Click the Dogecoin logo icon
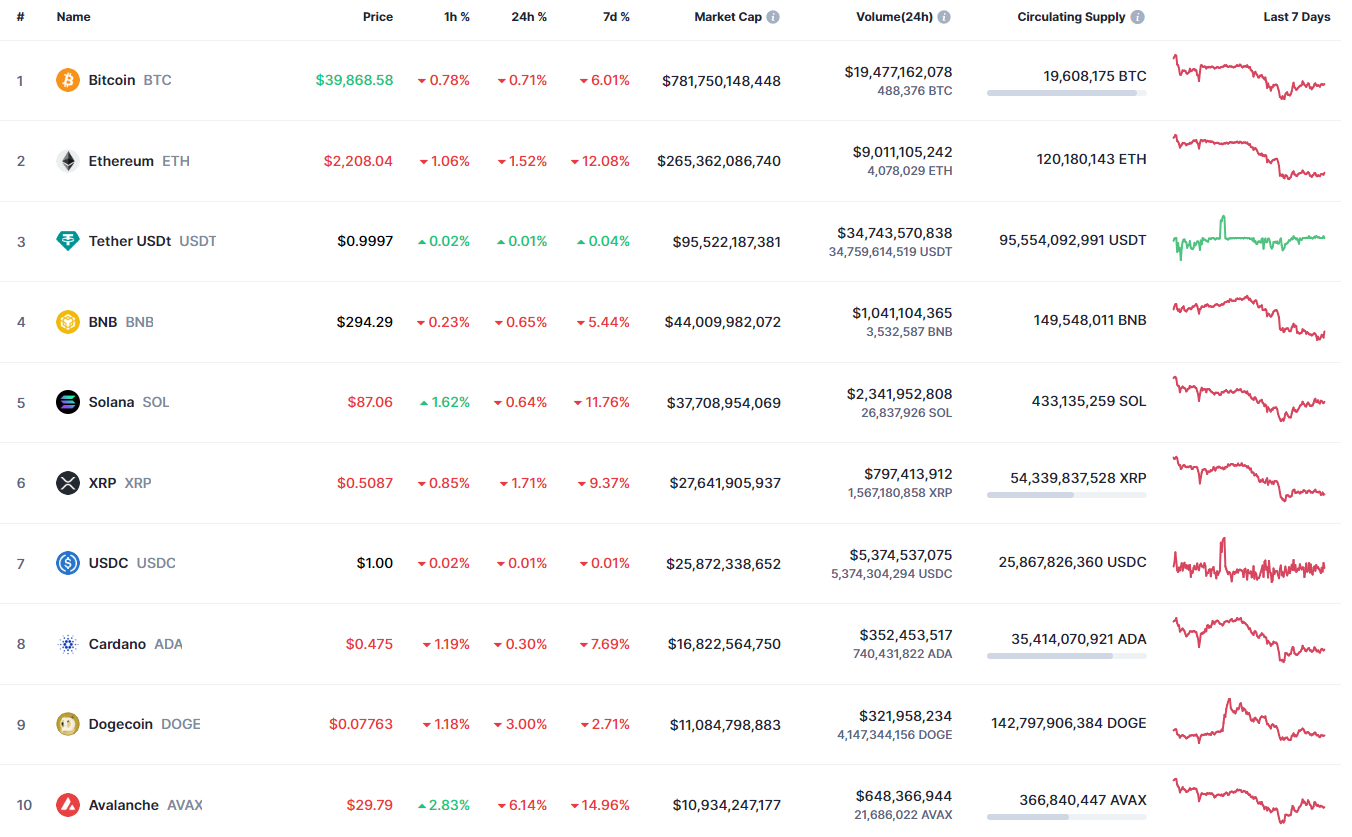Screen dimensions: 1352x837 (68, 724)
